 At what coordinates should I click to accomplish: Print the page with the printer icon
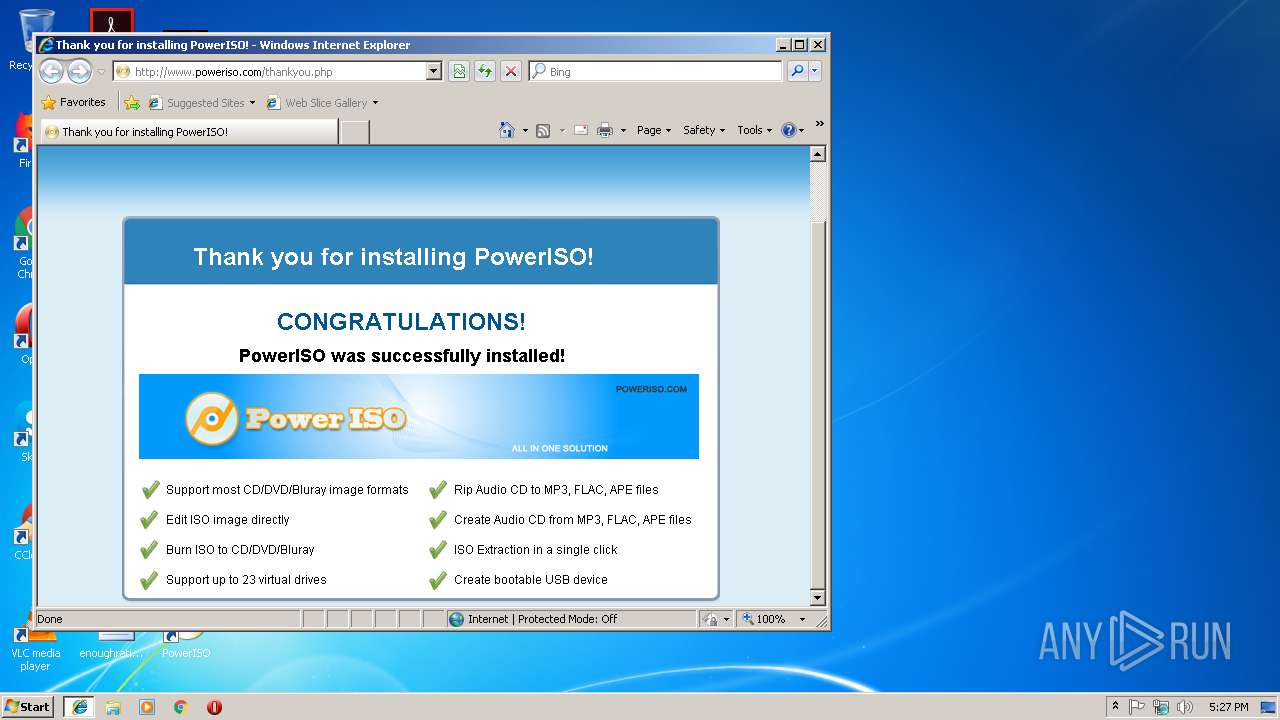point(605,130)
